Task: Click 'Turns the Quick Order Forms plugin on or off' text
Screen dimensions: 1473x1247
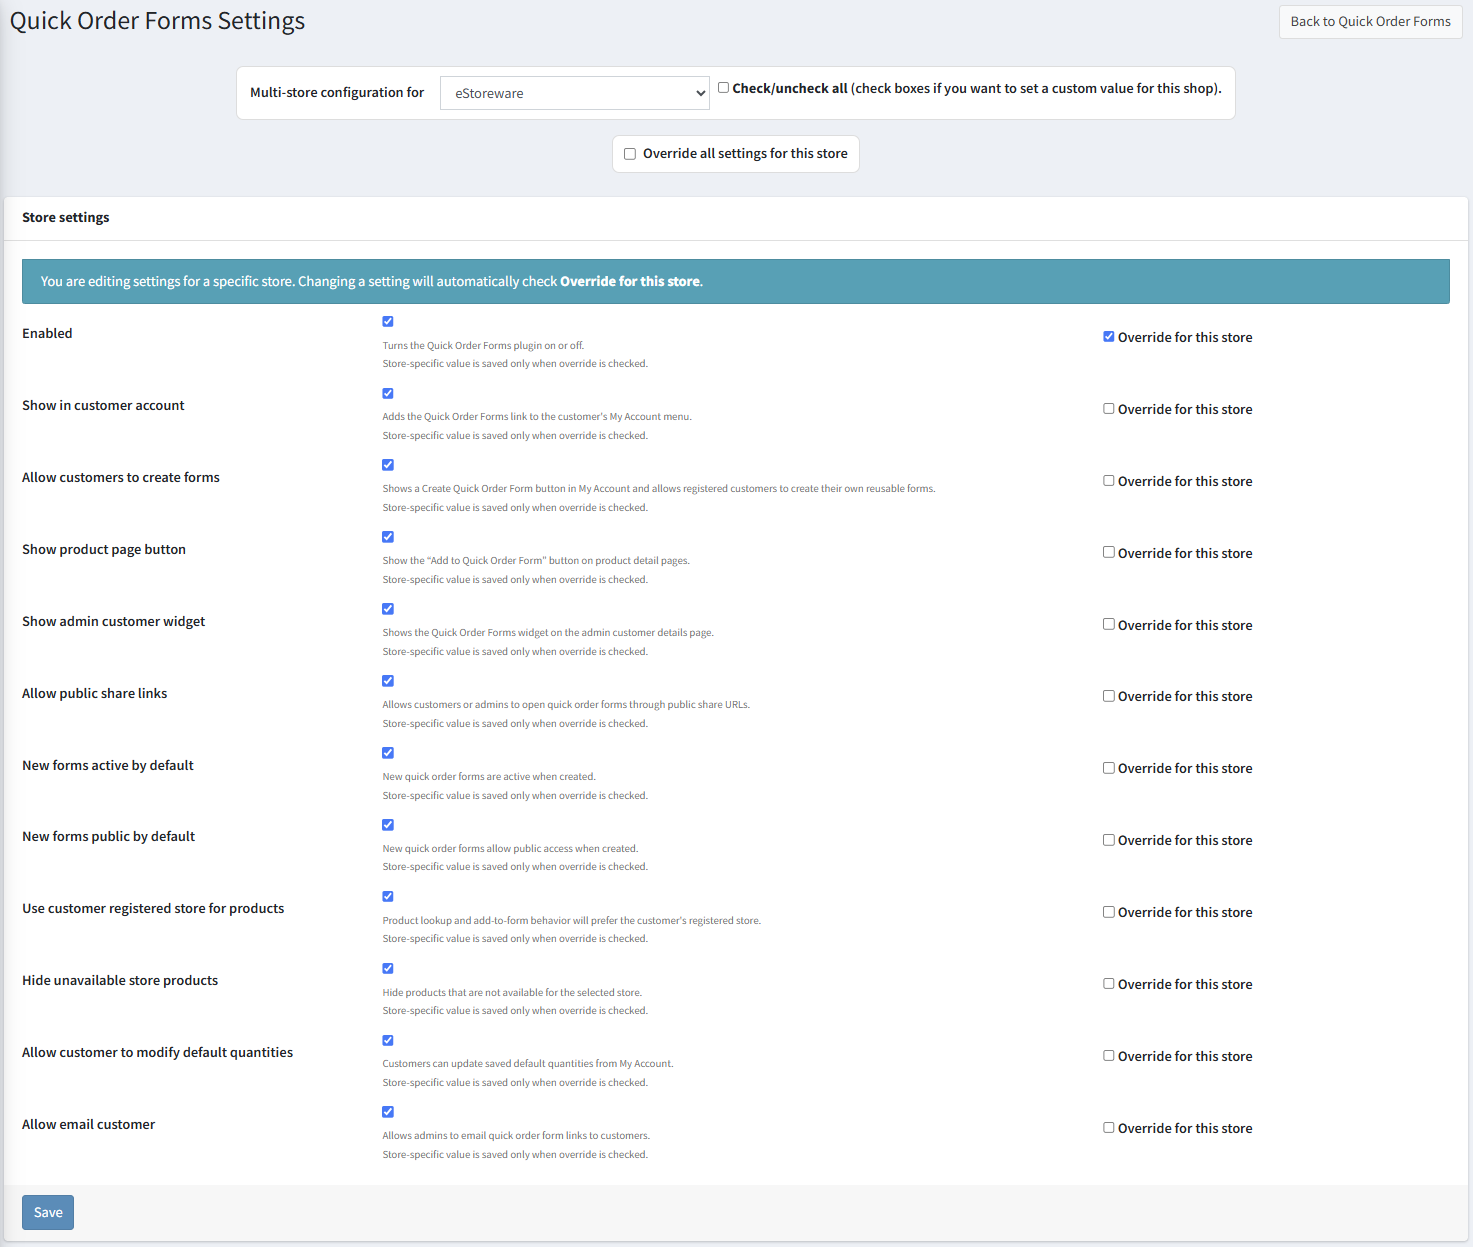Action: [483, 346]
